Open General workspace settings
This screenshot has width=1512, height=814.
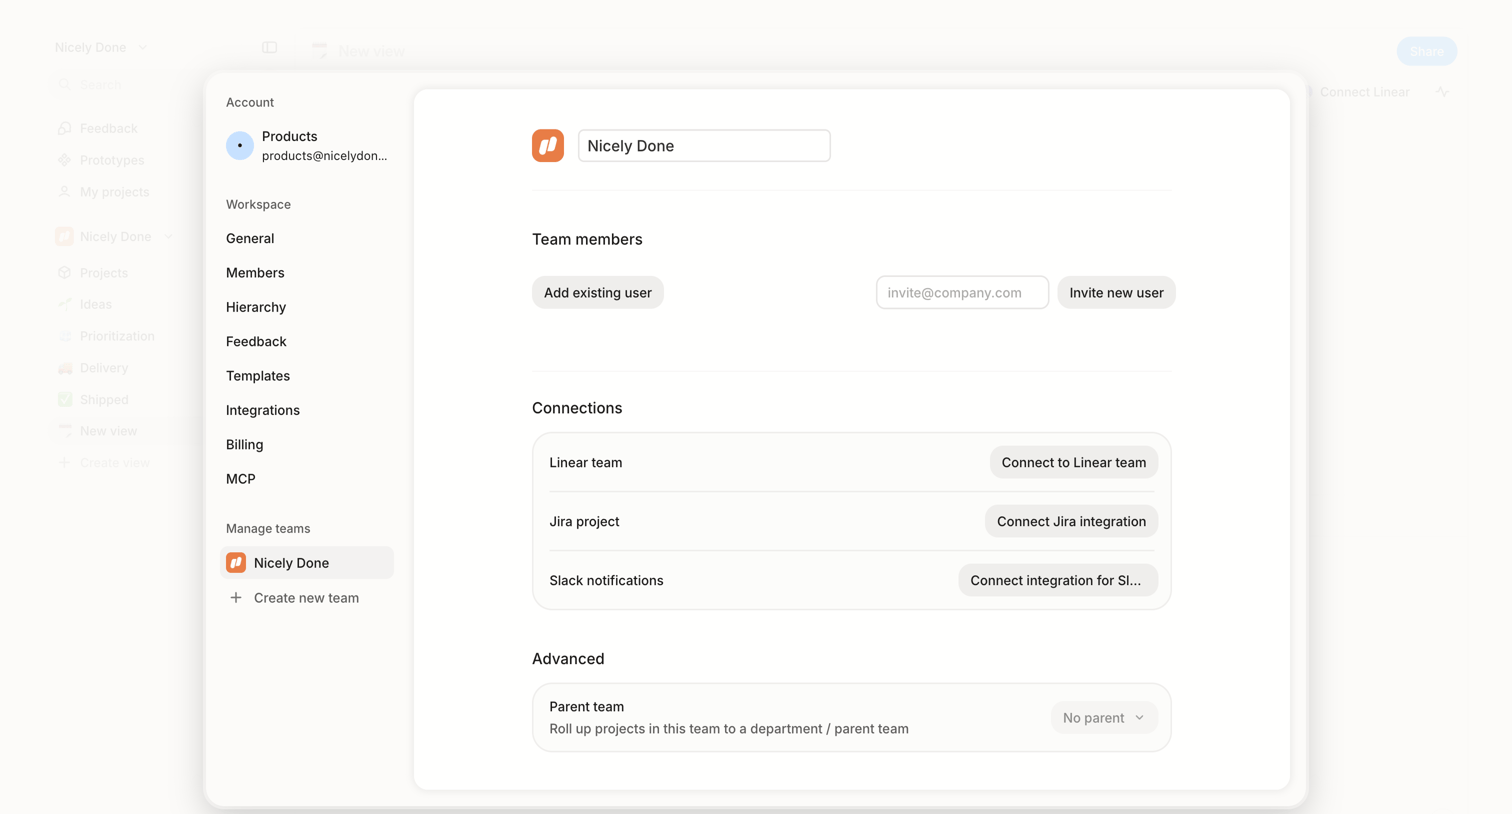[x=250, y=239]
